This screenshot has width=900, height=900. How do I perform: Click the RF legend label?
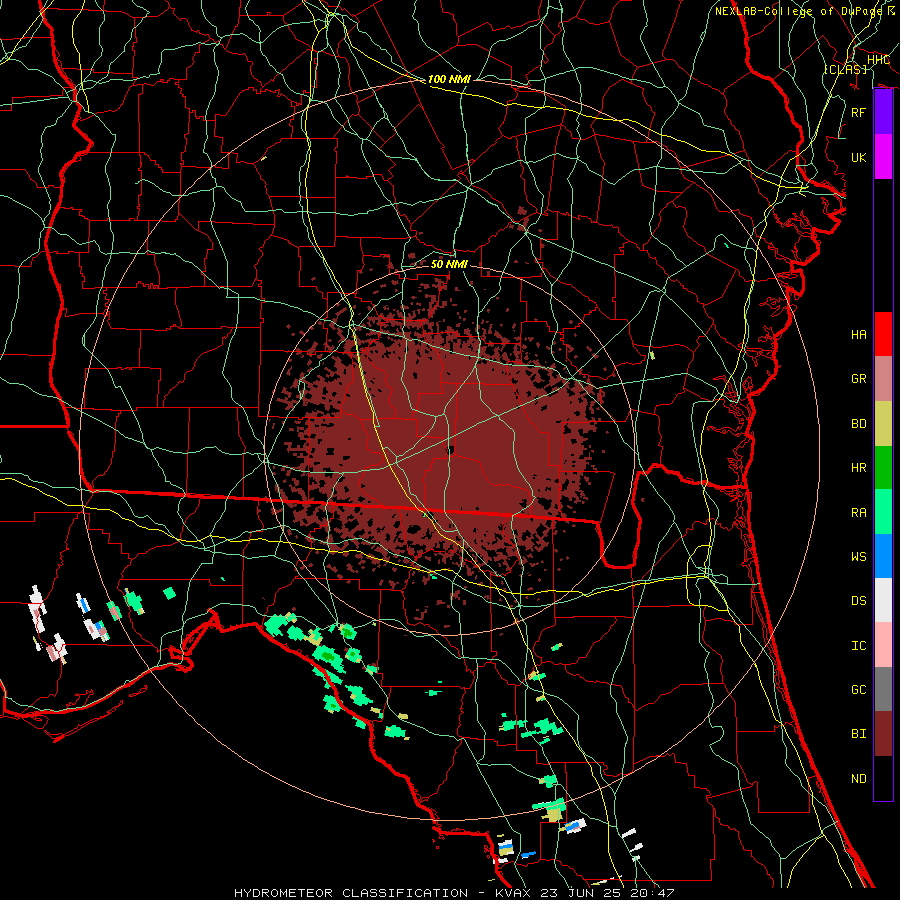858,112
